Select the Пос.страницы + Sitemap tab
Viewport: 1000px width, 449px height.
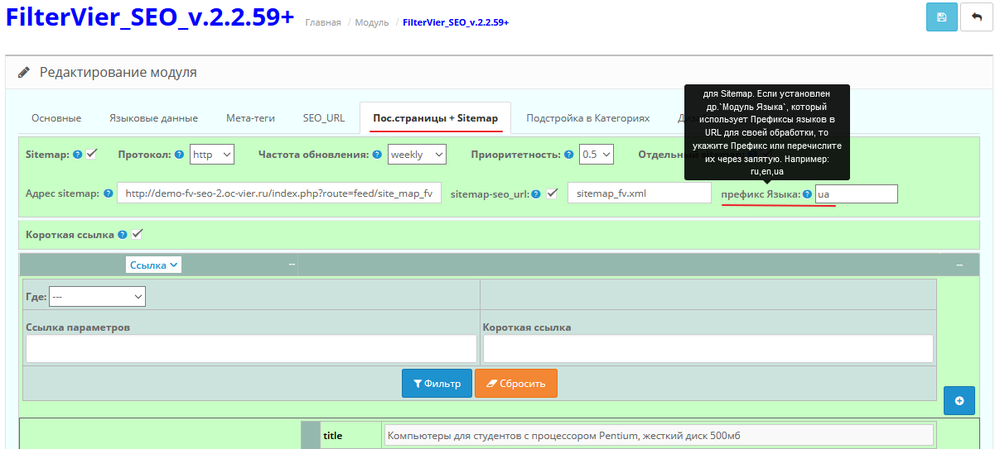435,119
